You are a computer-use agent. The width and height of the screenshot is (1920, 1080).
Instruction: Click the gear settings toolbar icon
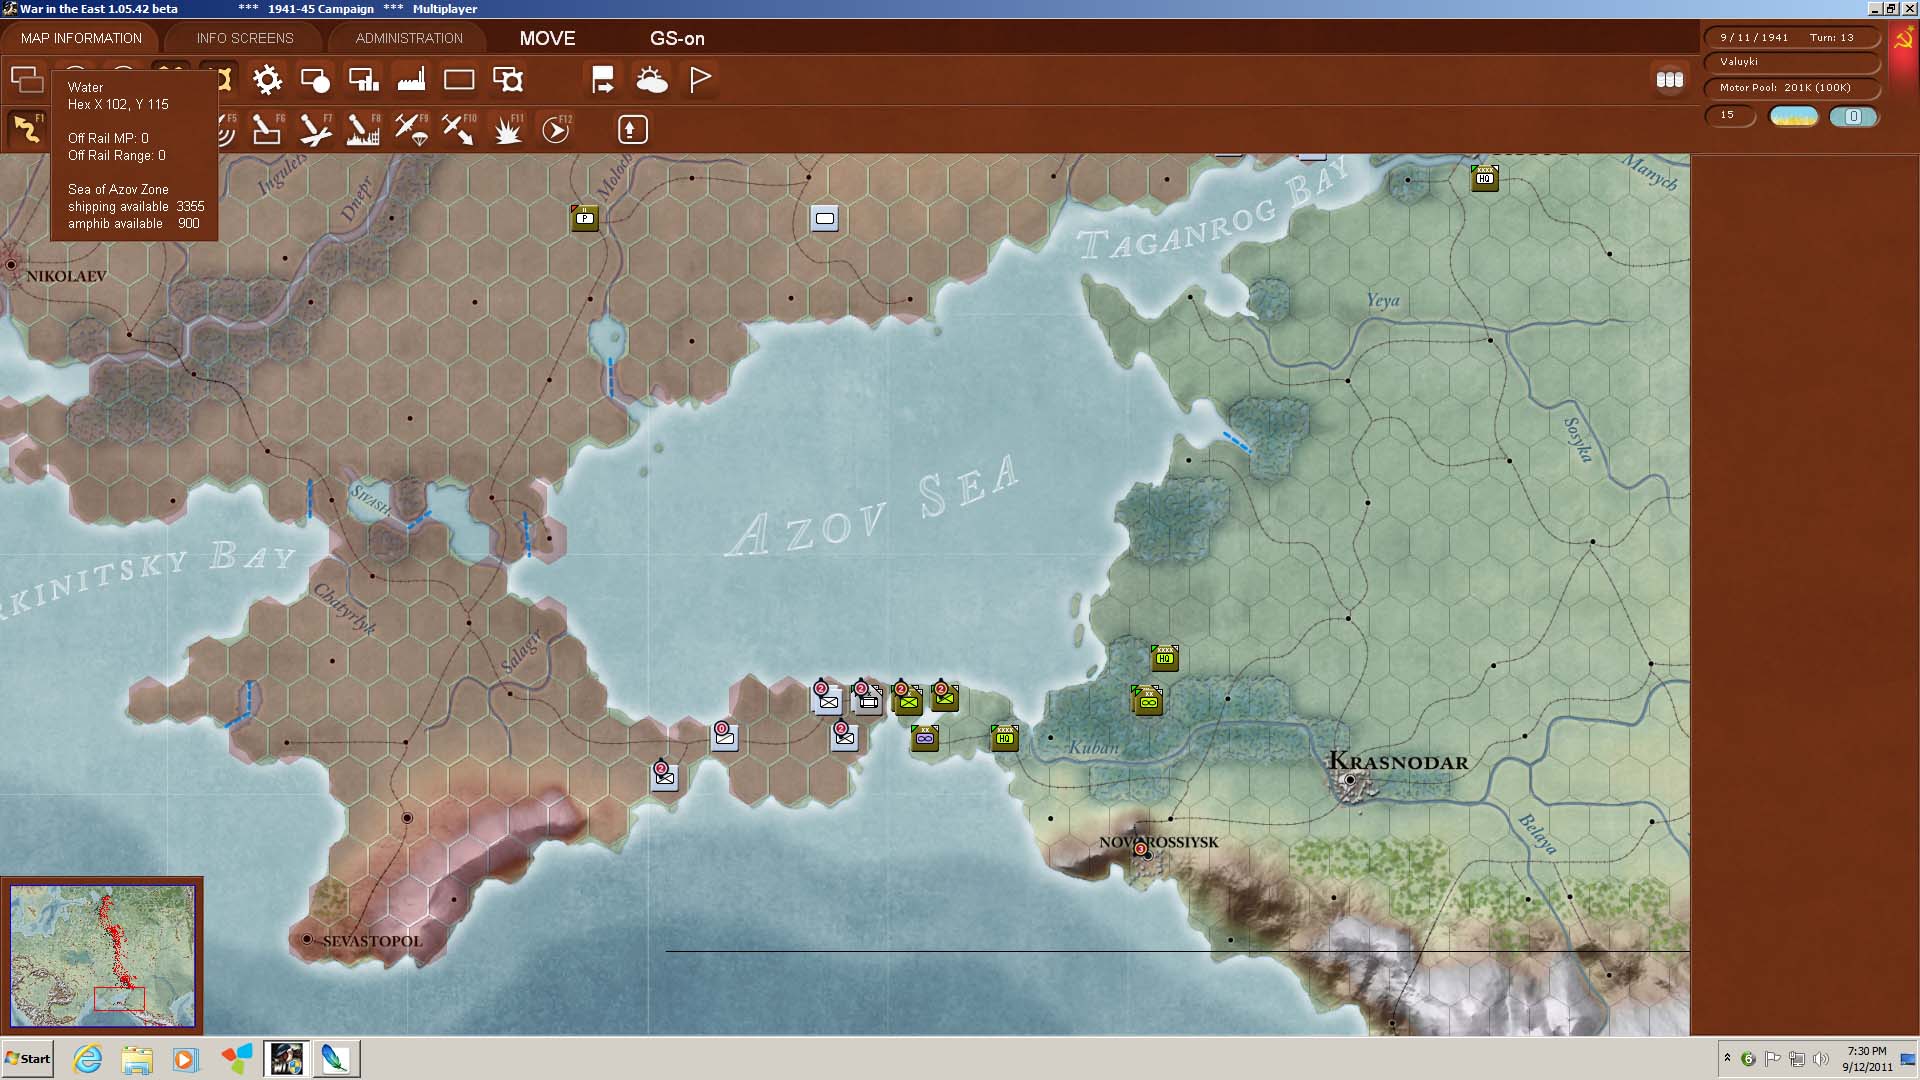(267, 80)
